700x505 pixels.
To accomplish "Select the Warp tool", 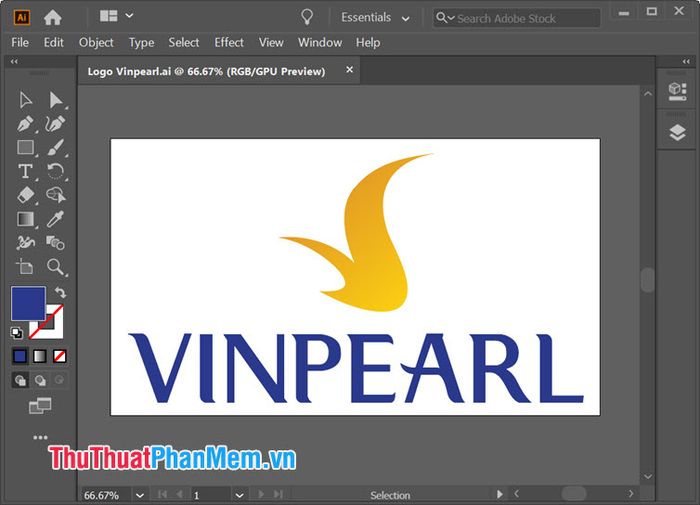I will coord(25,243).
